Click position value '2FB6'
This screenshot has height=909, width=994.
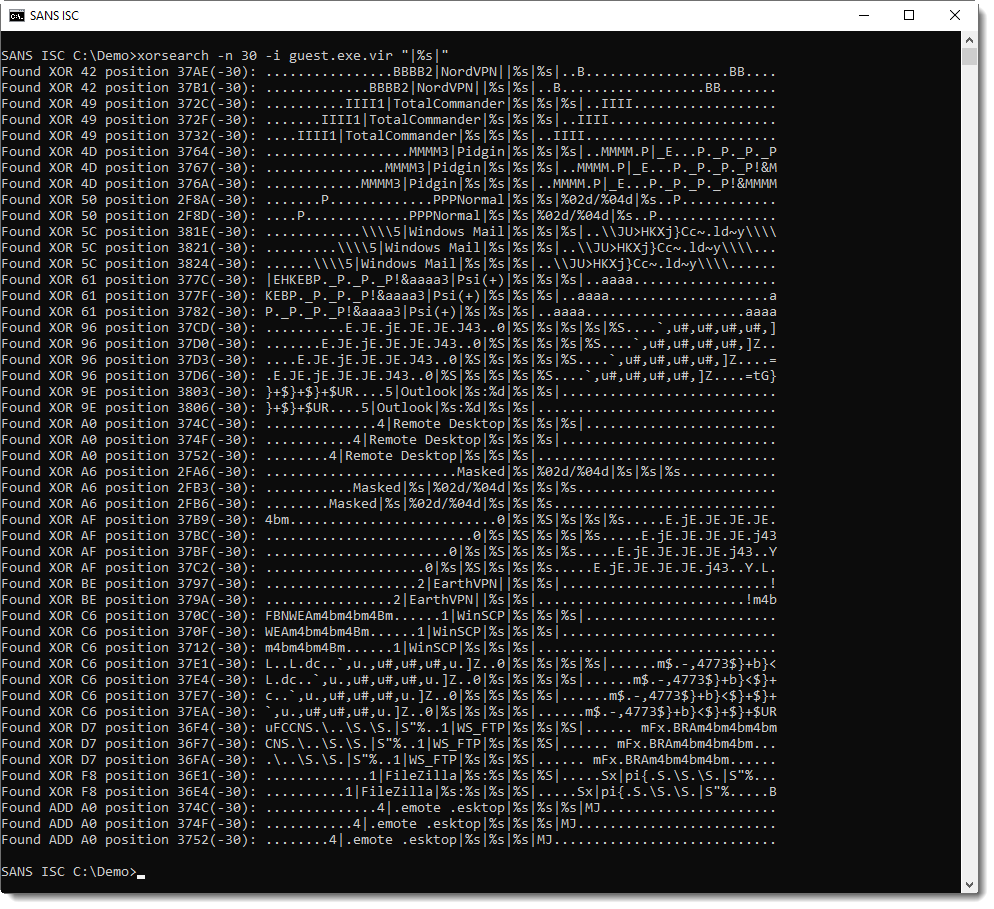click(193, 504)
